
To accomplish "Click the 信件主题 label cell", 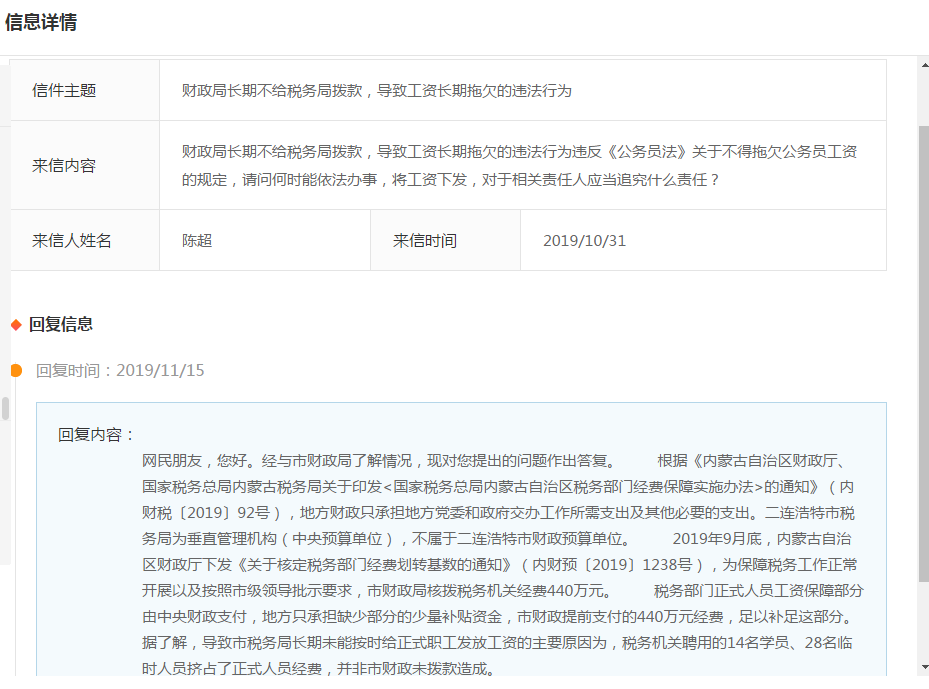I will click(x=85, y=91).
